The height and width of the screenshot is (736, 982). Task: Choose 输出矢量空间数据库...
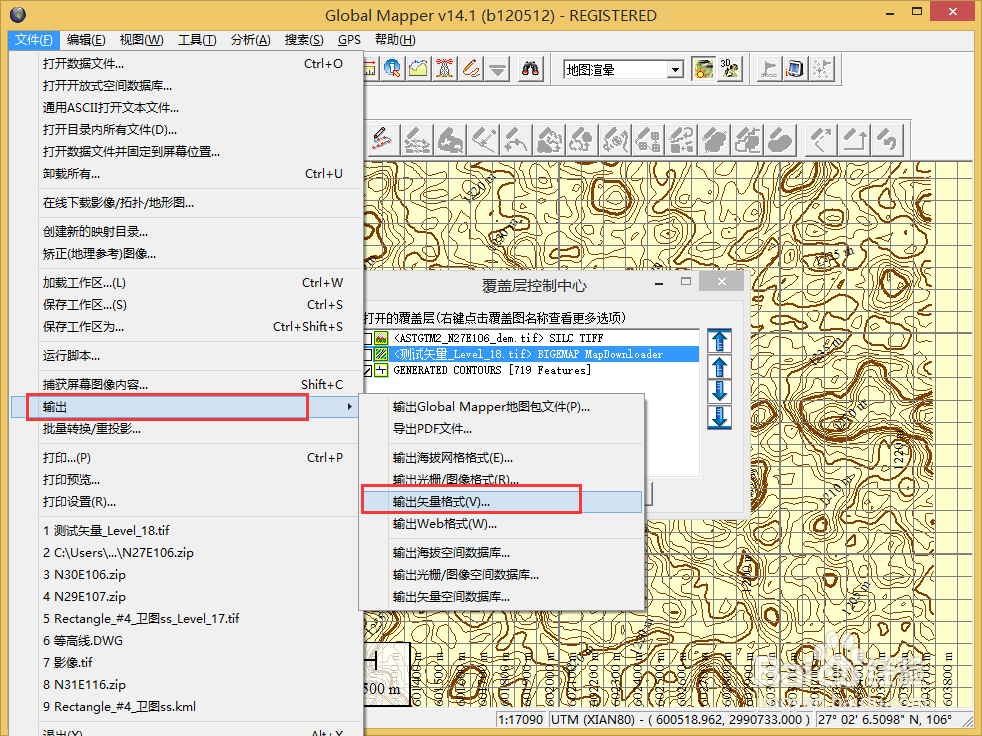502,597
